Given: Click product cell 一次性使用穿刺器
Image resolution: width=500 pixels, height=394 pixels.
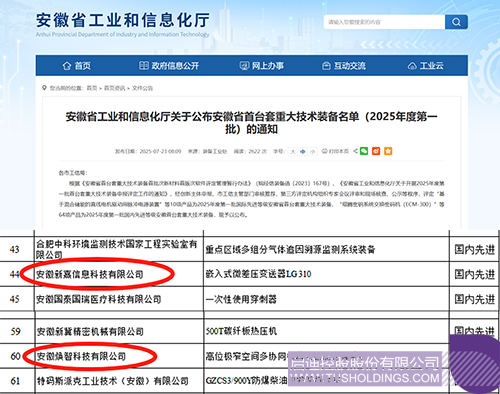Looking at the screenshot, I should 326,299.
